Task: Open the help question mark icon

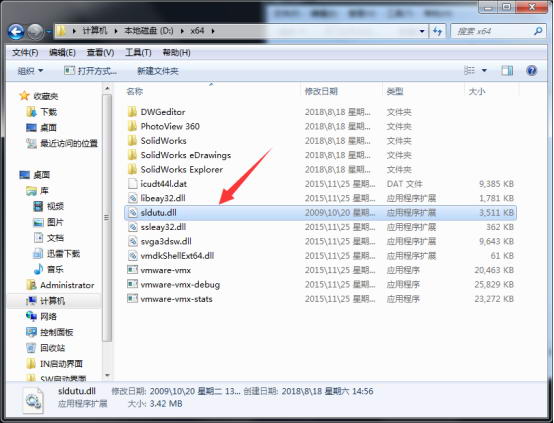Action: (531, 71)
